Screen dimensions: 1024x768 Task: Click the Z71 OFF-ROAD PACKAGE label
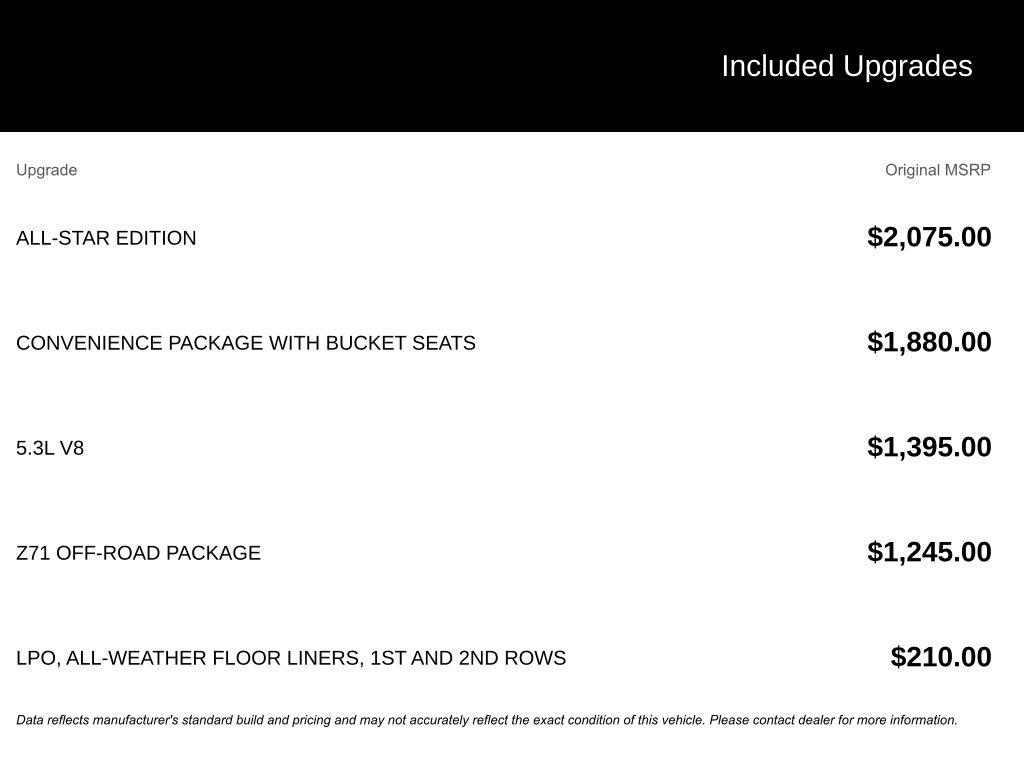pyautogui.click(x=138, y=553)
